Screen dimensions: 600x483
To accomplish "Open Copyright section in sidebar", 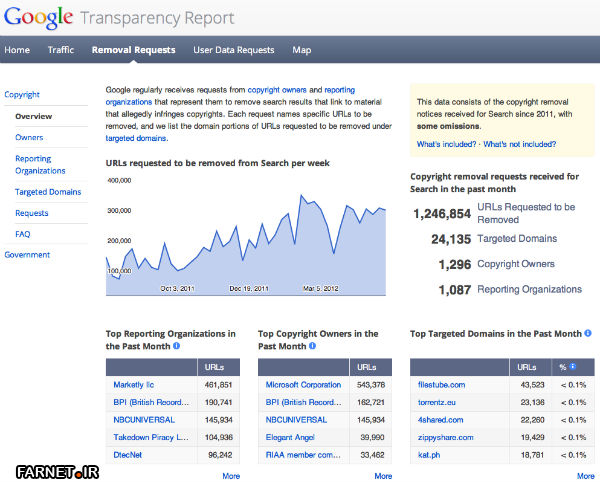I will (x=22, y=95).
